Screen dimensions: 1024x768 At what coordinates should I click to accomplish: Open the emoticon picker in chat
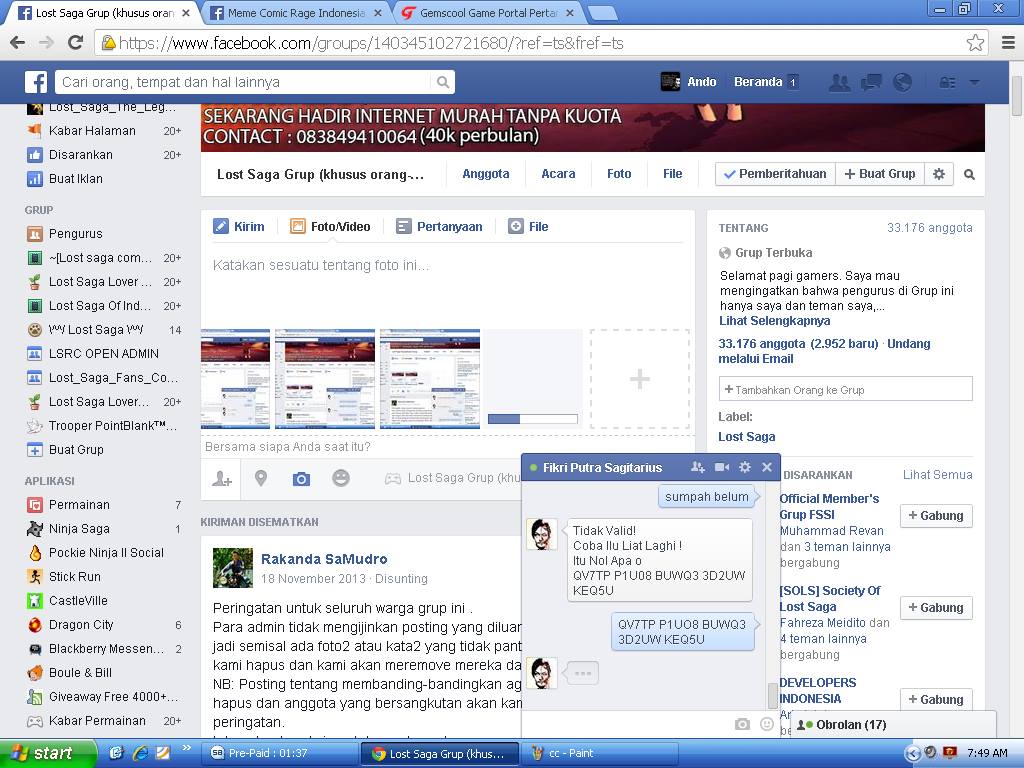tap(767, 724)
